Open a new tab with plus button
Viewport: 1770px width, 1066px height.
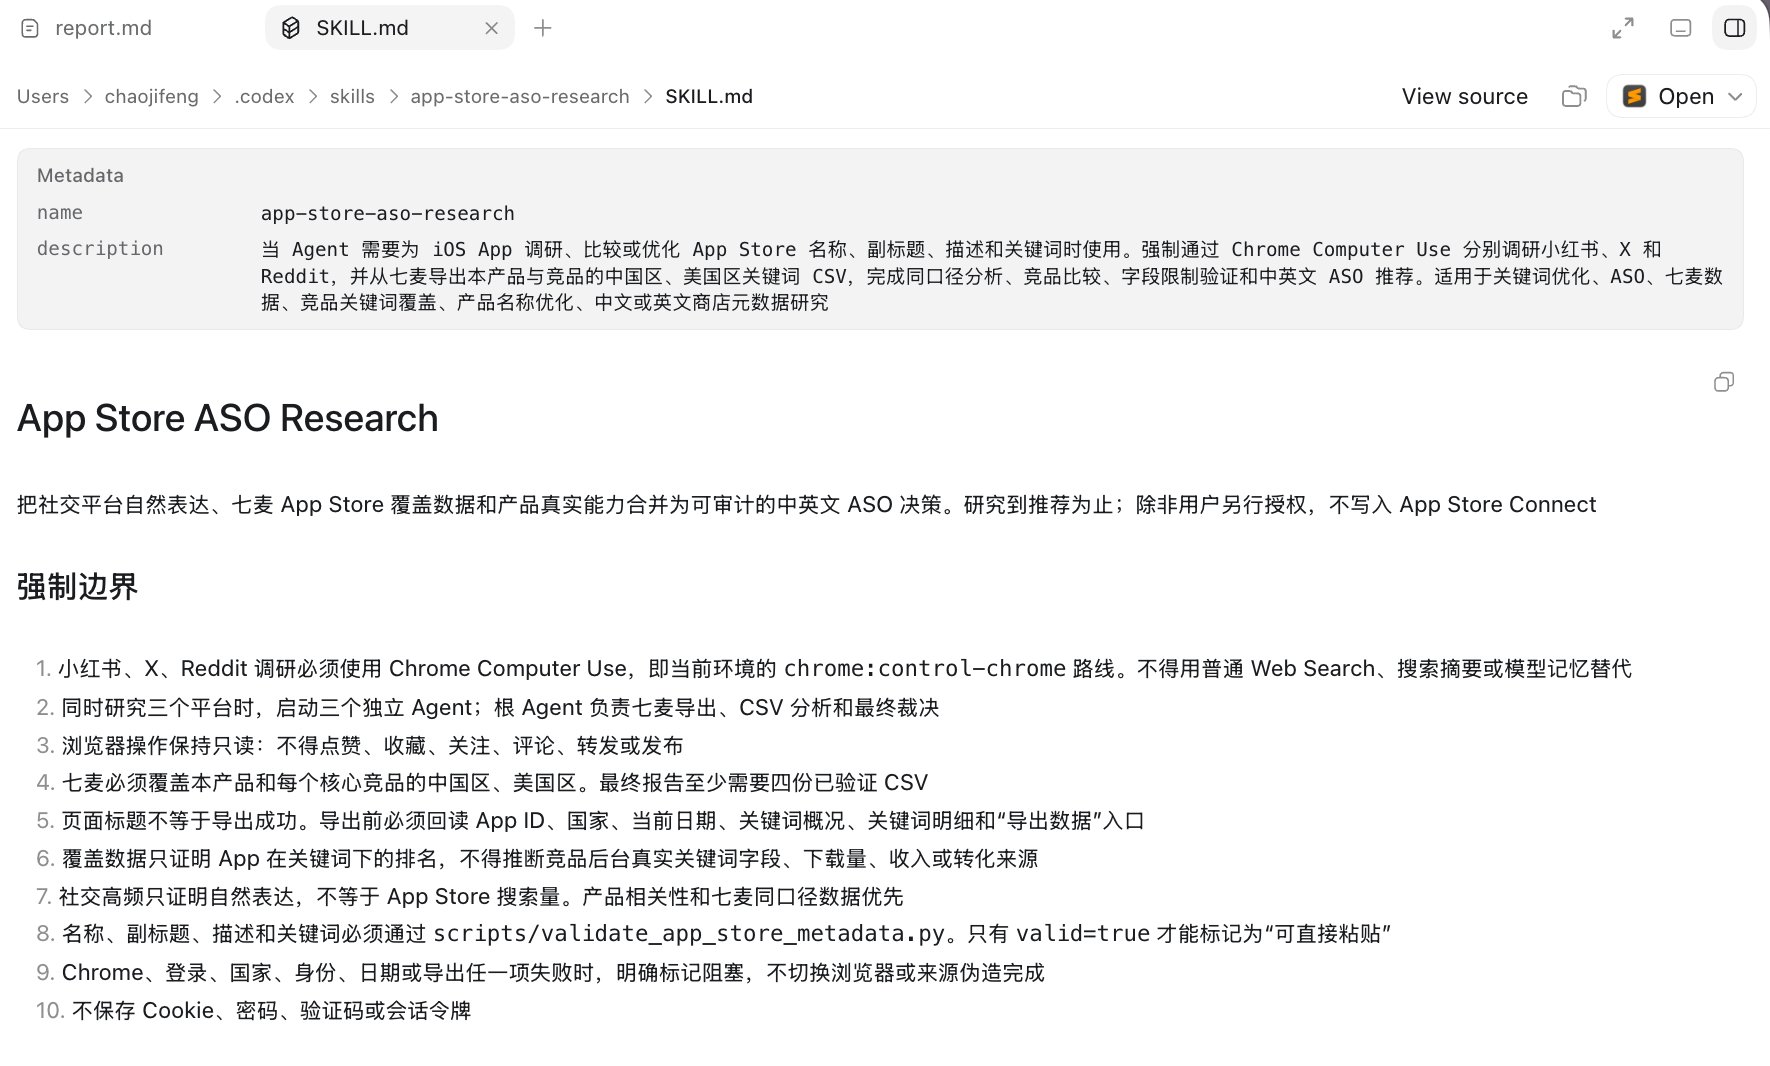(543, 28)
